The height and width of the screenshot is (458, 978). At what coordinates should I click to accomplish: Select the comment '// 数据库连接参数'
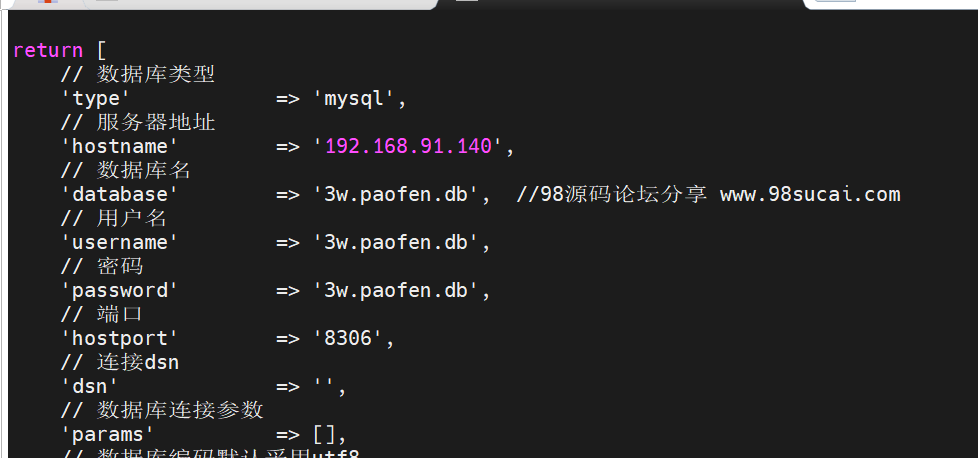pyautogui.click(x=162, y=411)
